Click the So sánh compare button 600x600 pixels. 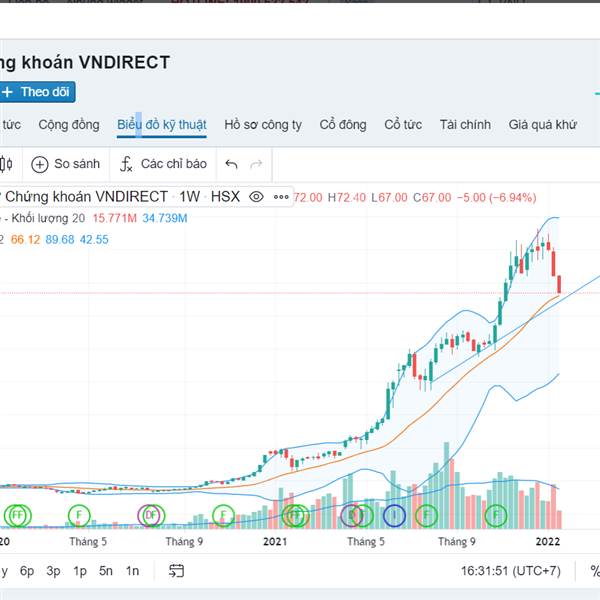65,164
